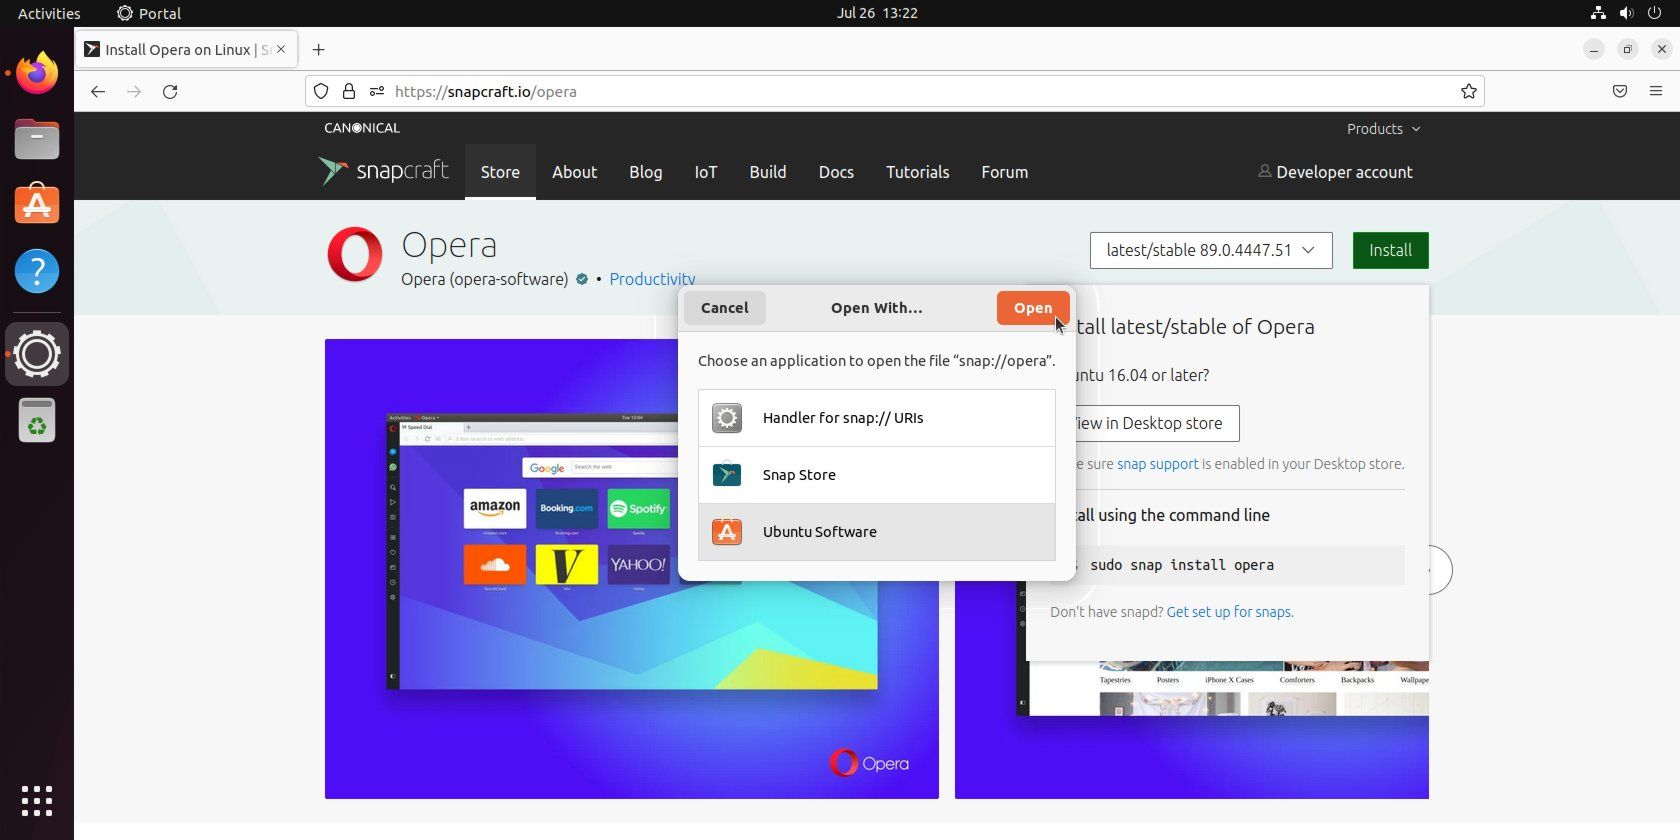The width and height of the screenshot is (1680, 840).
Task: Select Handler for snap:// URIs entry
Action: tap(877, 418)
